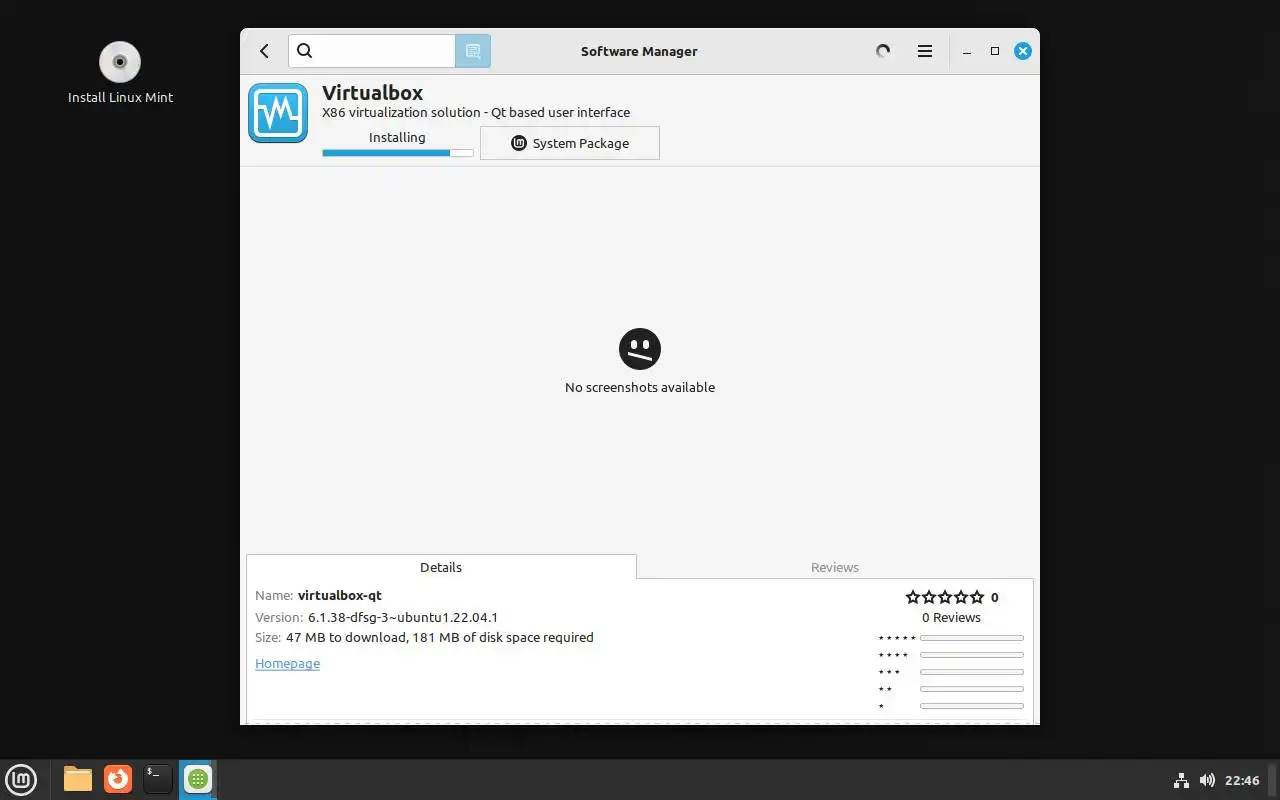Image resolution: width=1280 pixels, height=800 pixels.
Task: Open the Terminal from the taskbar
Action: [158, 779]
